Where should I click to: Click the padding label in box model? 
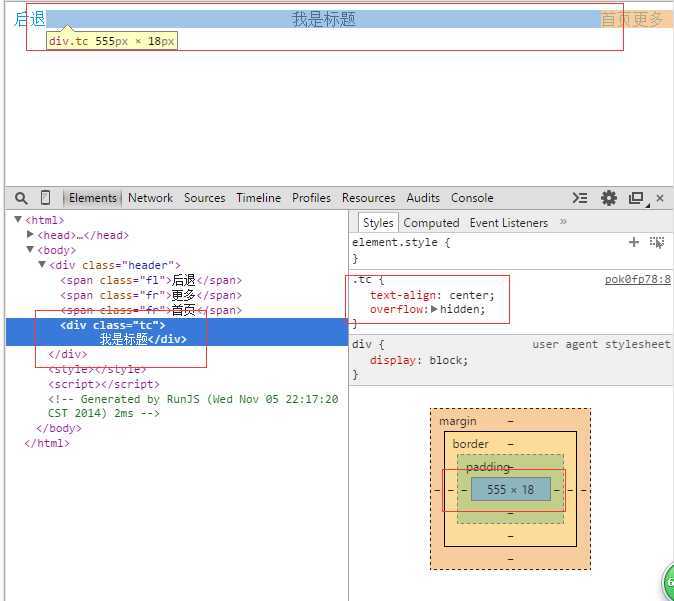tap(487, 466)
